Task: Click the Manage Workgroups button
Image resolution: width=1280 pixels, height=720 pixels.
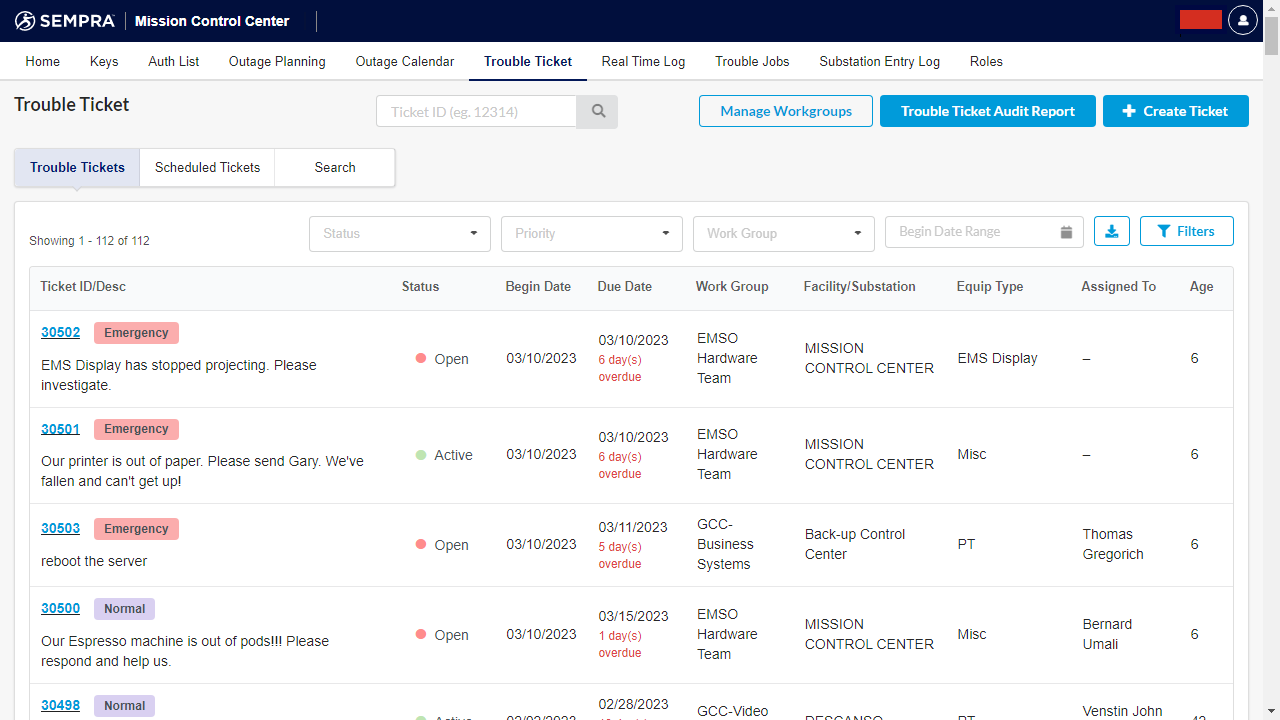Action: (x=785, y=111)
